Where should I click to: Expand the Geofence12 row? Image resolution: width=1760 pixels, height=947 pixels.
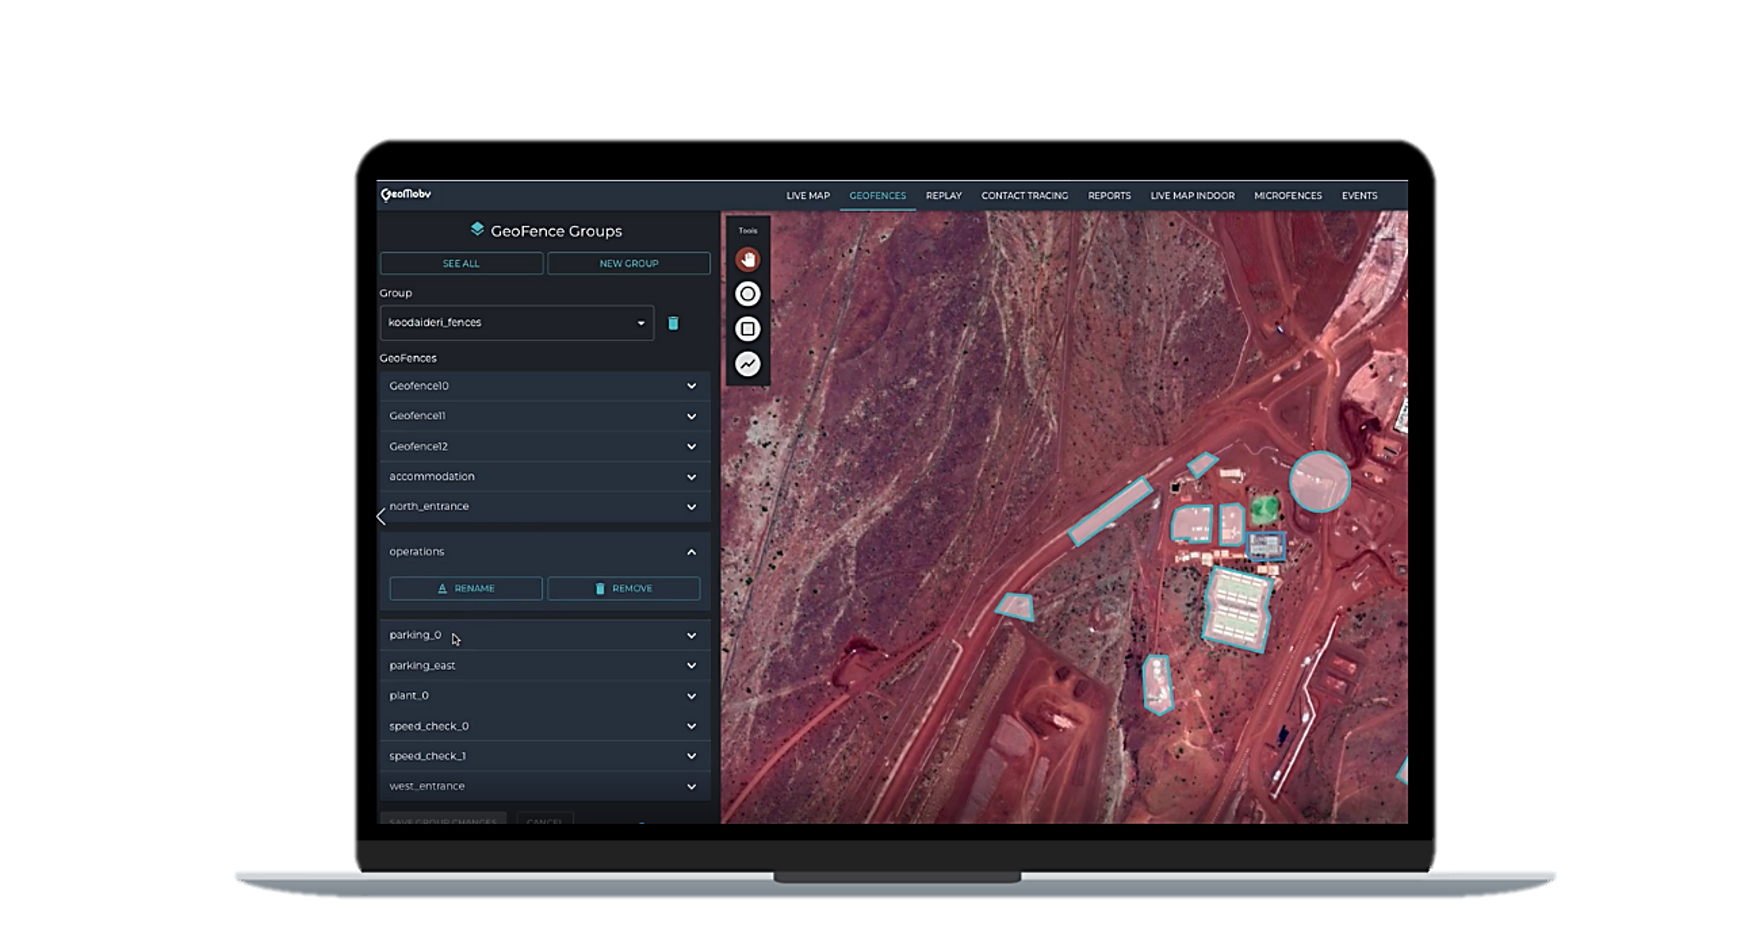click(545, 446)
